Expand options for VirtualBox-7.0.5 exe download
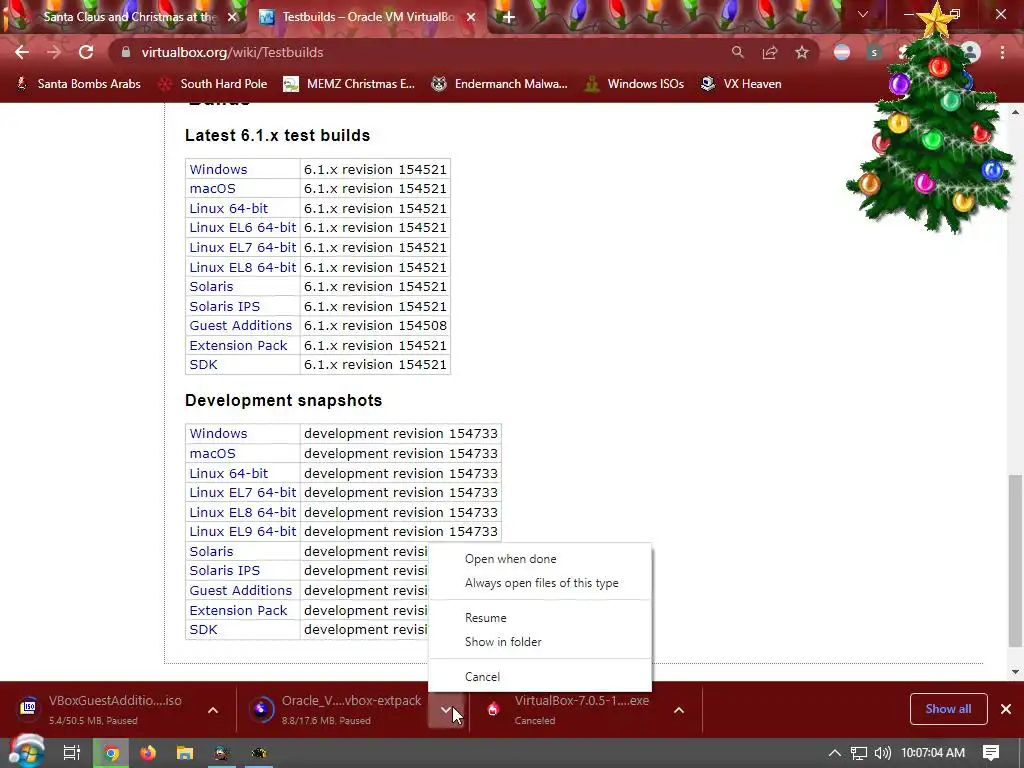Viewport: 1024px width, 768px height. [679, 710]
